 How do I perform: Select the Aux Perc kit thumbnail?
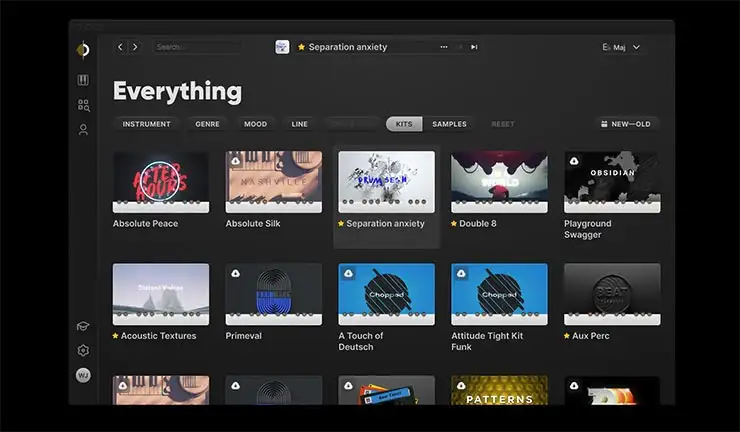click(612, 294)
